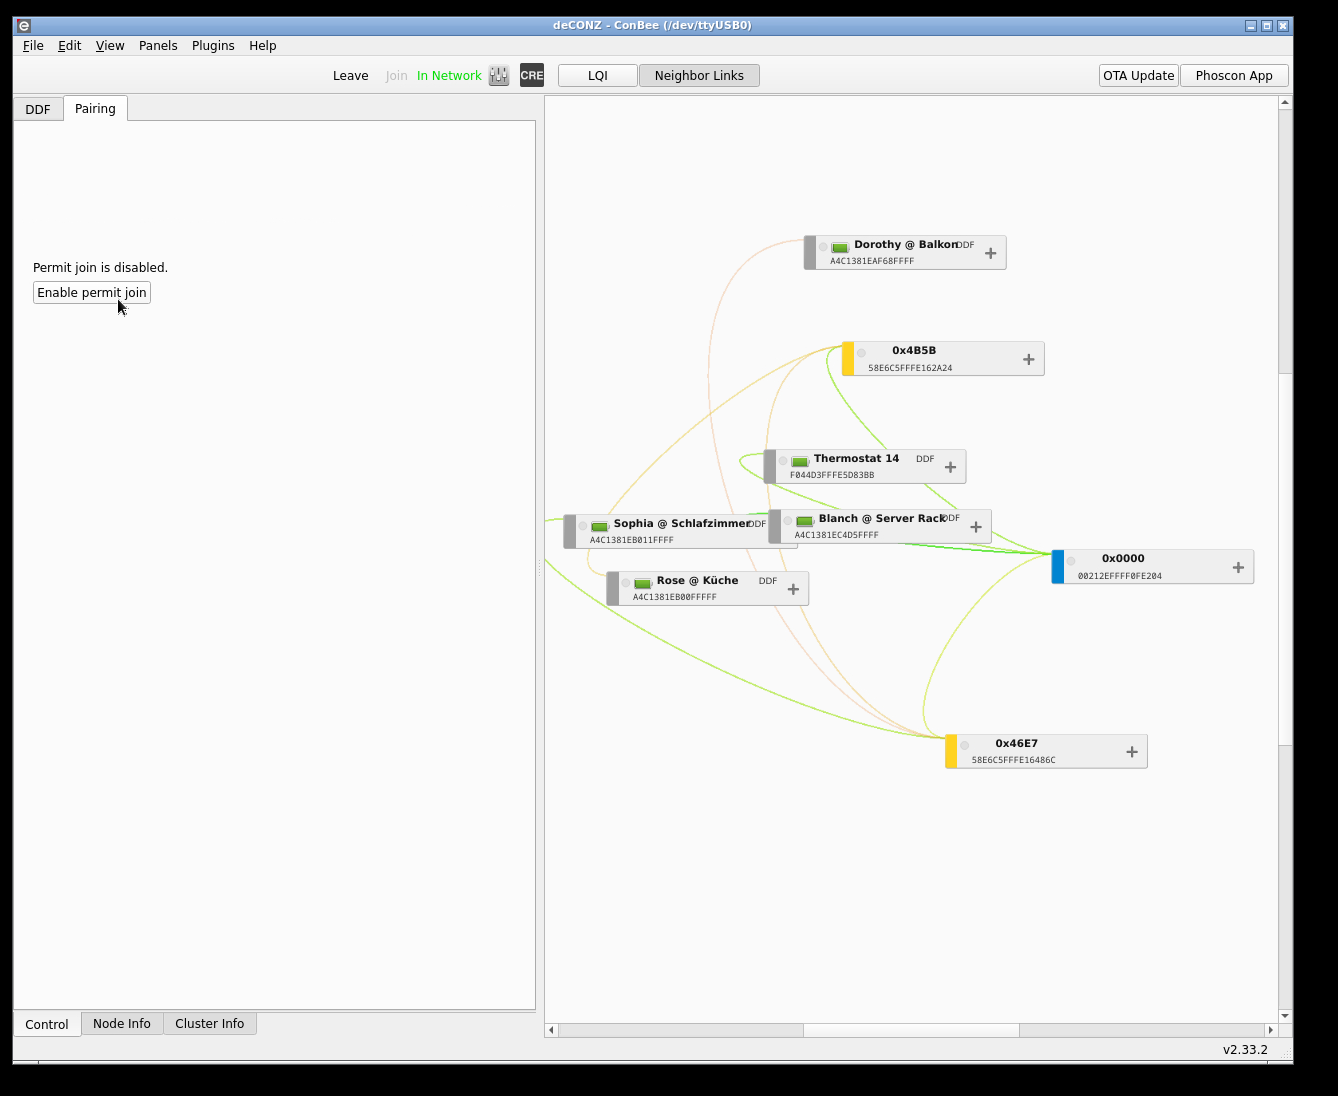This screenshot has width=1338, height=1096.
Task: Click status indicator dot on node 0x4B5B
Action: point(861,353)
